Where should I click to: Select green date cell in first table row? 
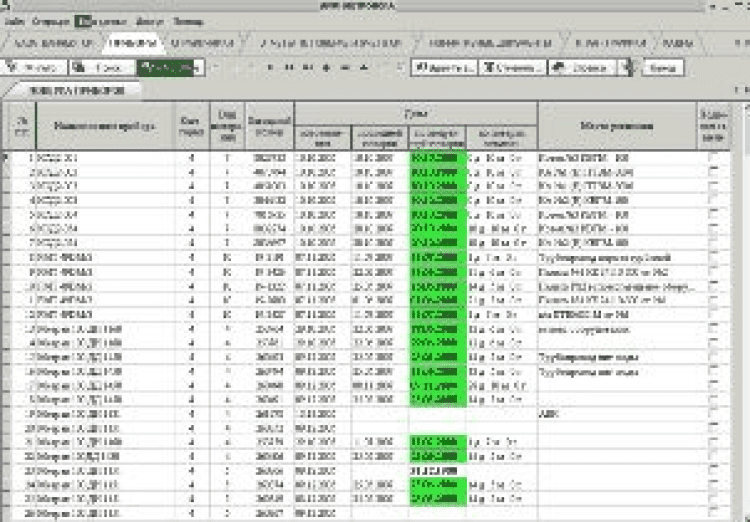pyautogui.click(x=437, y=158)
